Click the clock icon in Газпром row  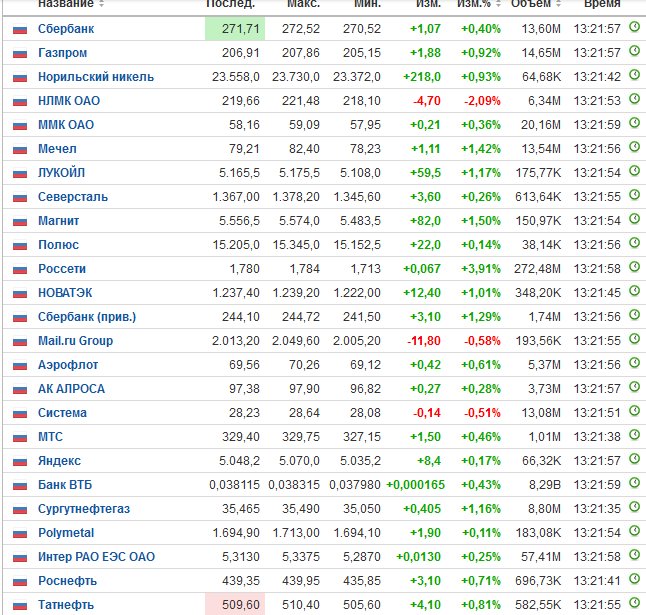click(x=634, y=51)
